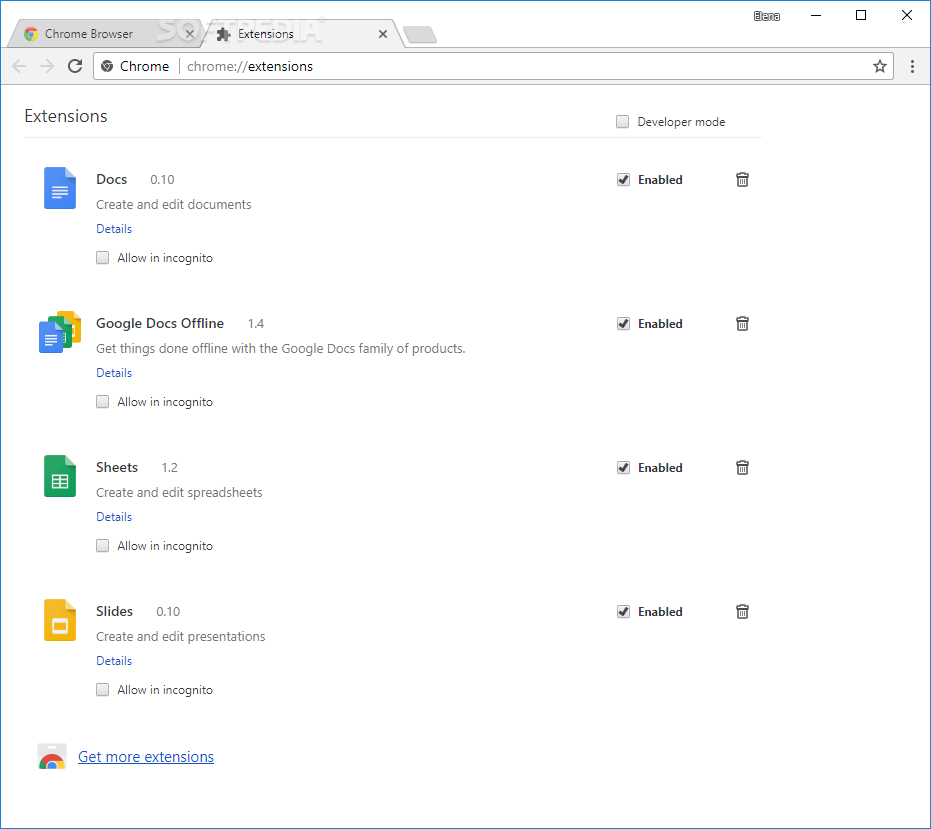The image size is (931, 829).
Task: Click the Sheets extension trash icon
Action: coord(742,467)
